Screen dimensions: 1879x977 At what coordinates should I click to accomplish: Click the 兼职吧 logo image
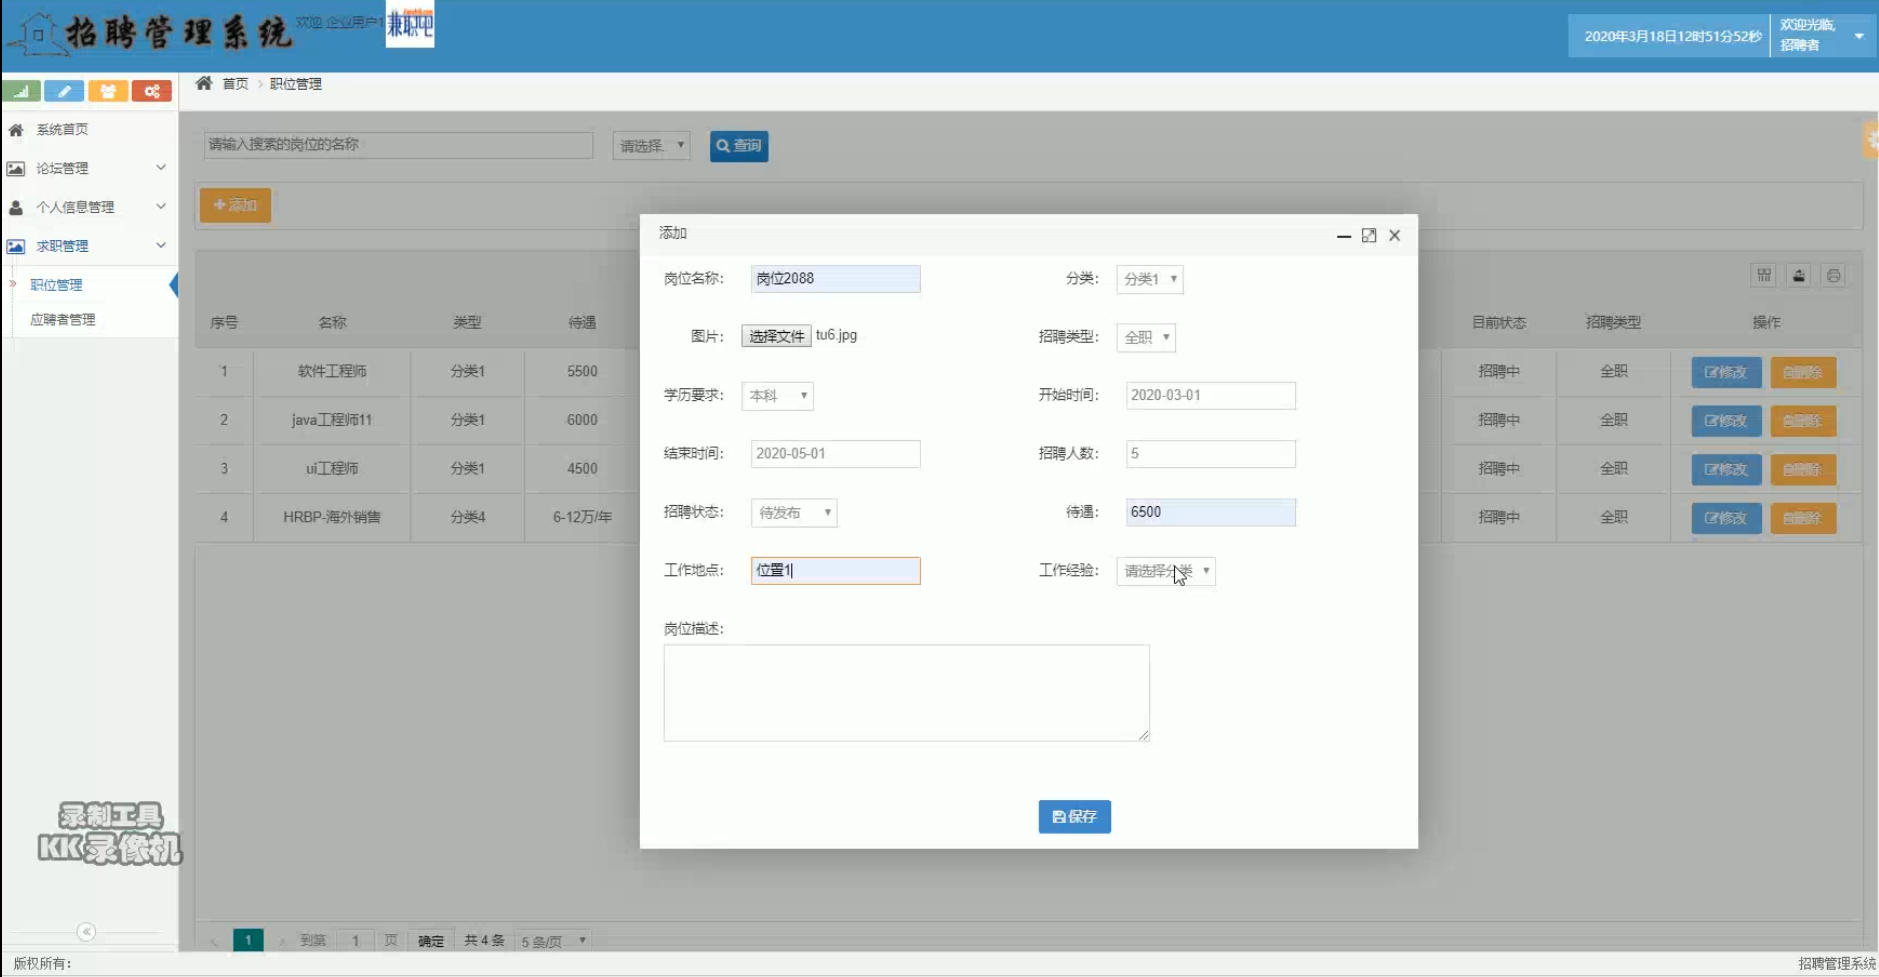point(410,24)
